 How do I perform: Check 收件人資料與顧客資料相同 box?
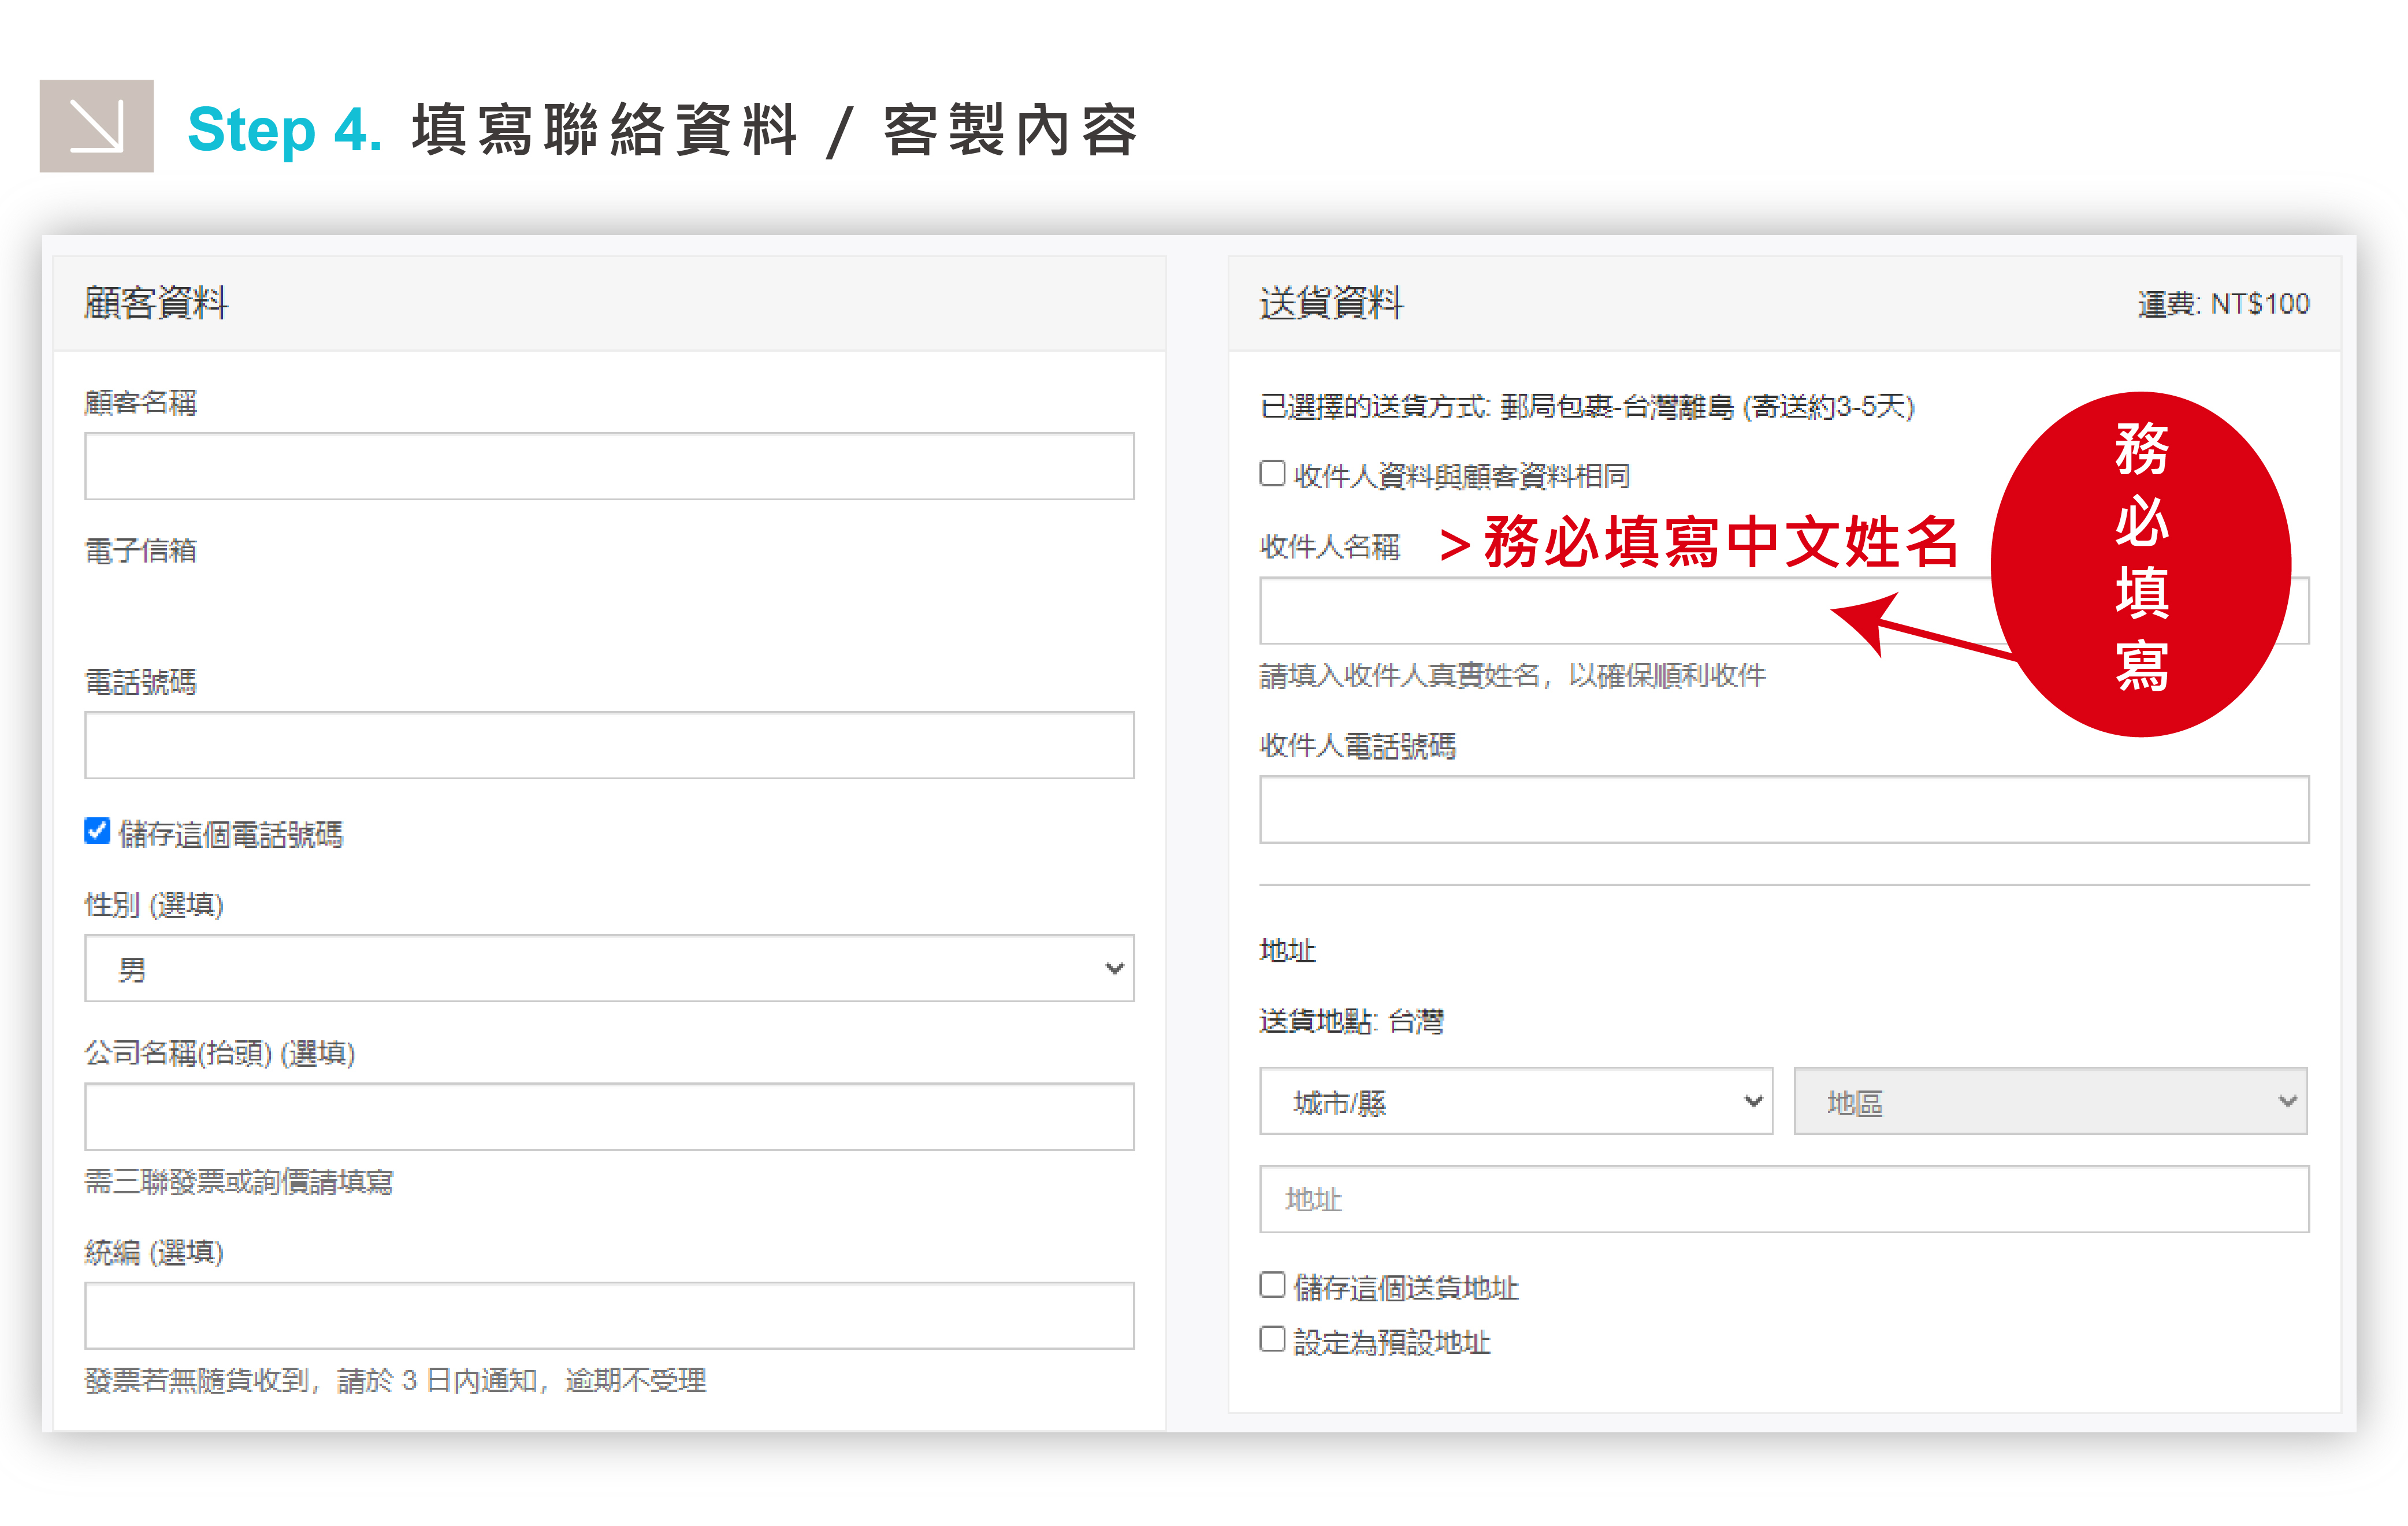point(1272,473)
